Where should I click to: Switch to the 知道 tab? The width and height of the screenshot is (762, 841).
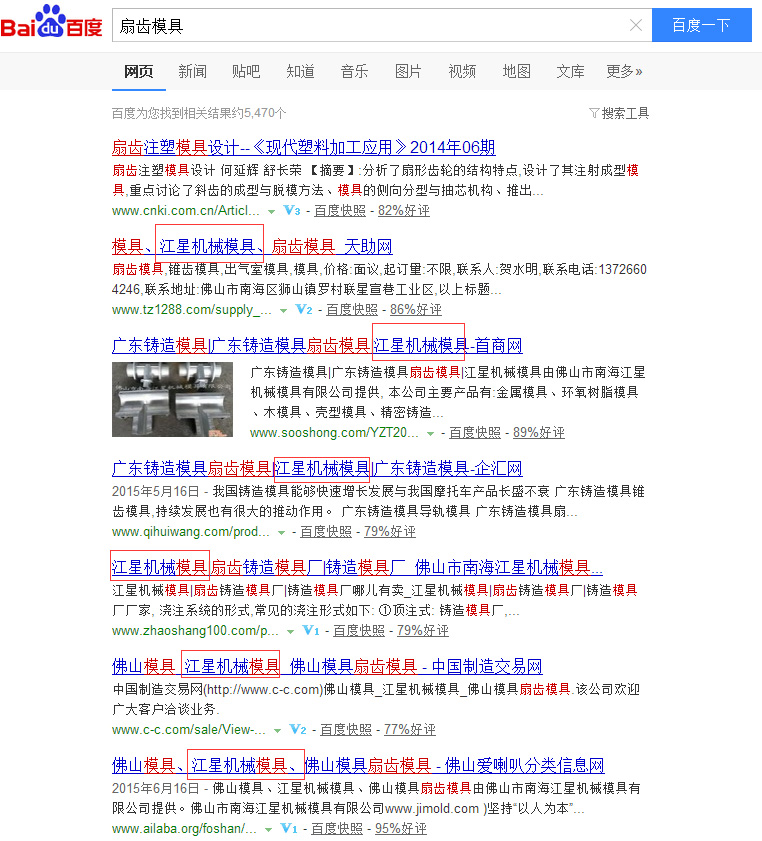(x=300, y=71)
